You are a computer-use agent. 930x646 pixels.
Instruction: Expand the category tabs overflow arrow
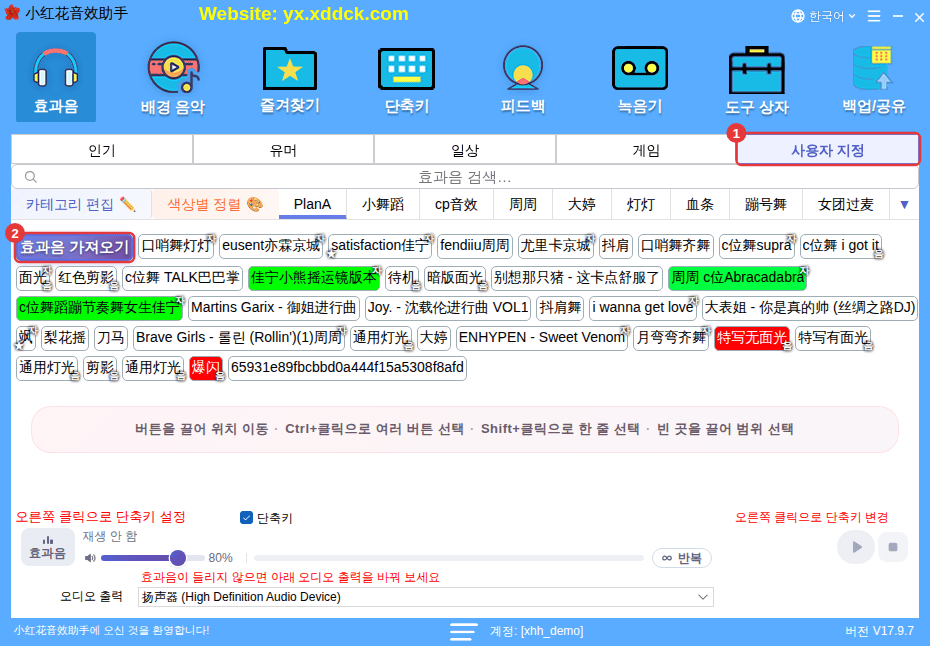(x=904, y=205)
